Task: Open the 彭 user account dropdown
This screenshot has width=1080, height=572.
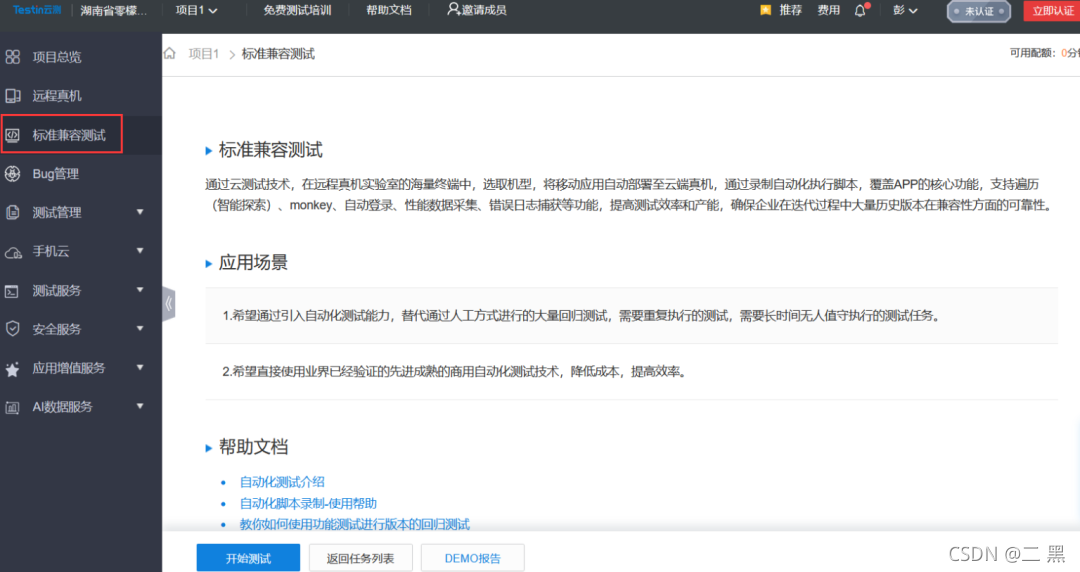Action: pos(905,10)
